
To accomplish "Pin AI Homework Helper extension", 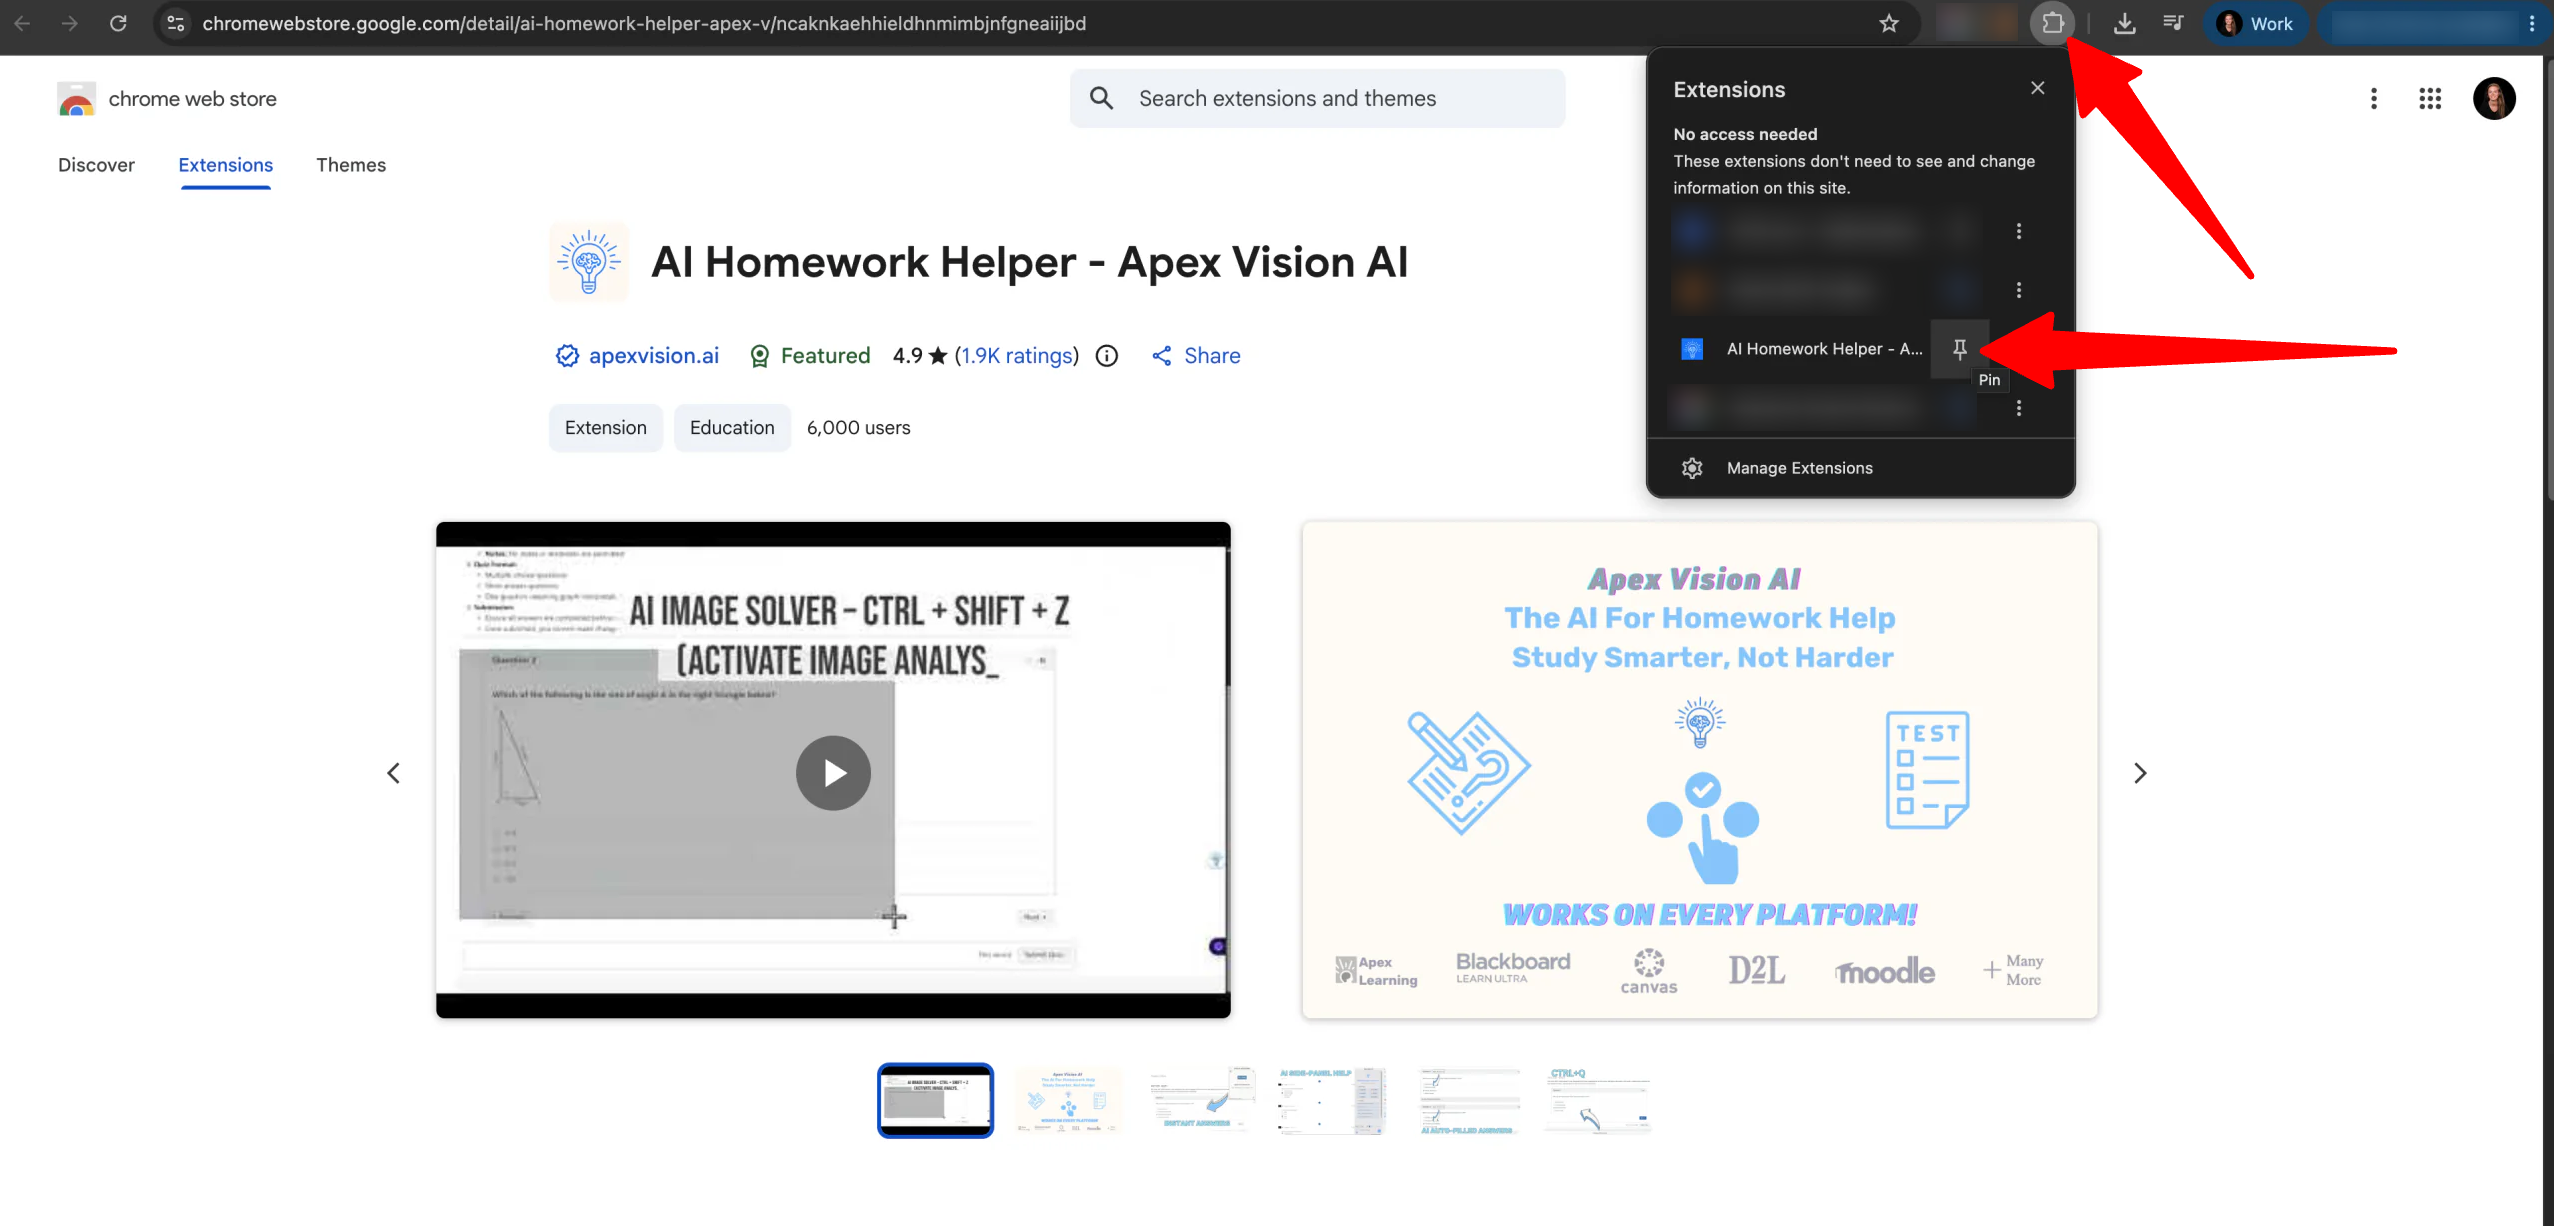I will click(x=1959, y=348).
